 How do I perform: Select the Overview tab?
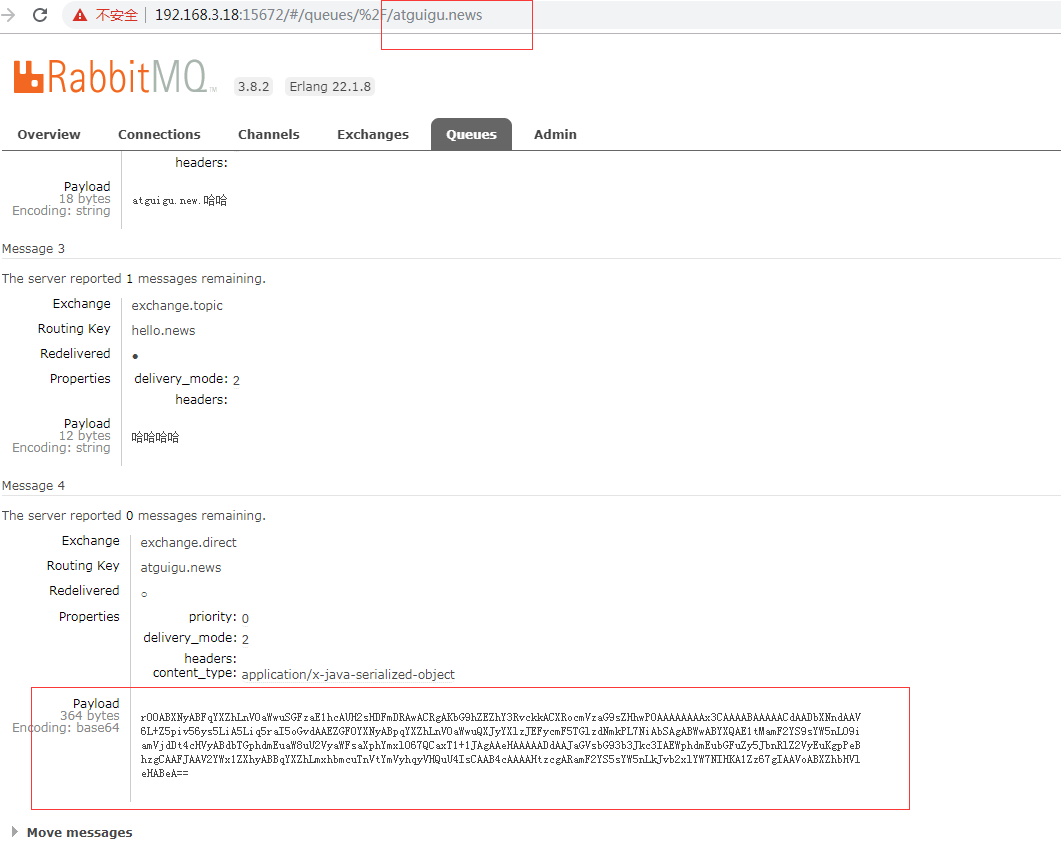48,134
